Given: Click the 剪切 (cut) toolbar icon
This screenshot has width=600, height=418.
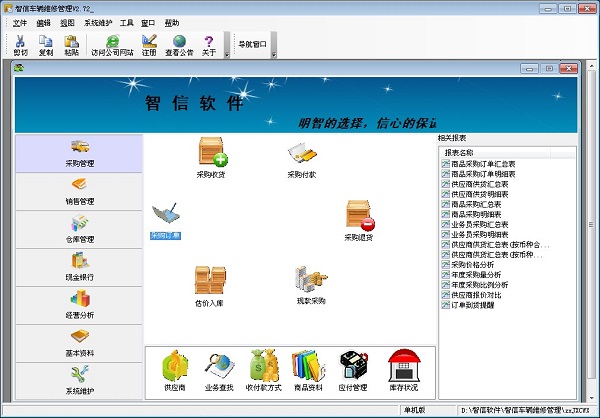Looking at the screenshot, I should click(20, 45).
